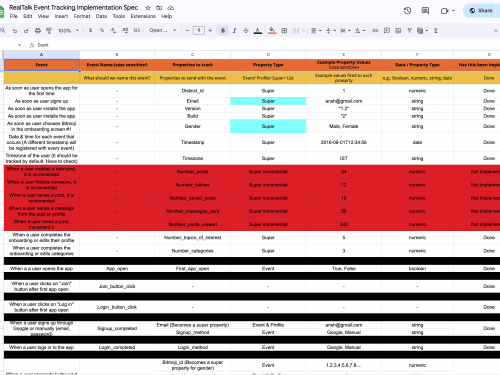Click the Share button
500x375 pixels.
pos(481,11)
